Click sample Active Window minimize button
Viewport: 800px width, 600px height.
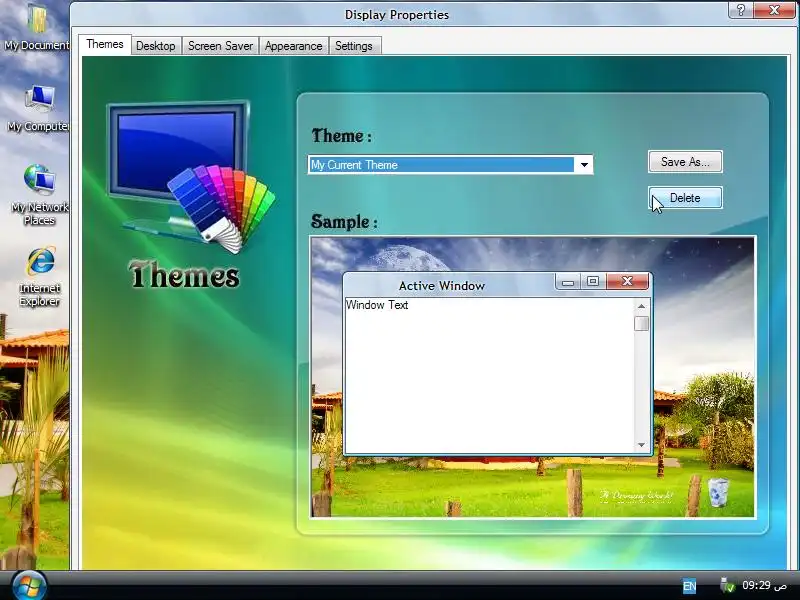pyautogui.click(x=568, y=282)
